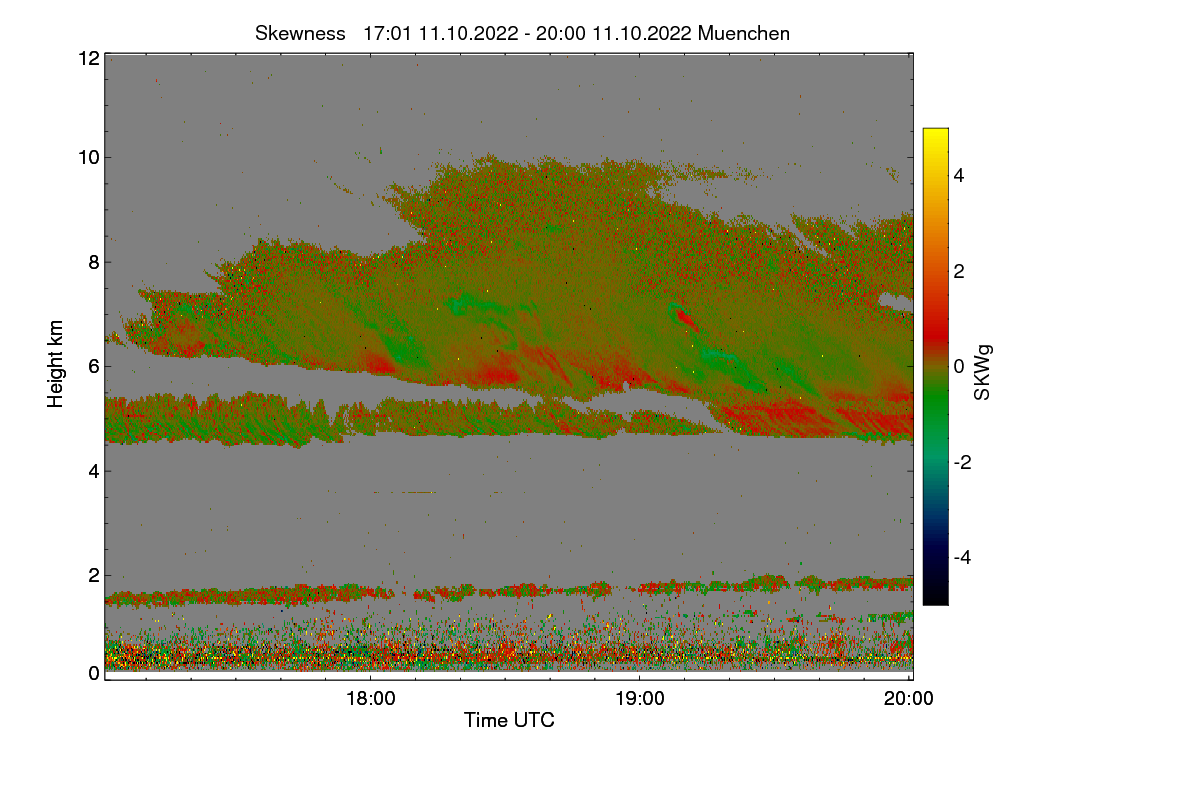This screenshot has width=1200, height=800.
Task: Click the "Time UTC" x-axis label
Action: pyautogui.click(x=509, y=720)
